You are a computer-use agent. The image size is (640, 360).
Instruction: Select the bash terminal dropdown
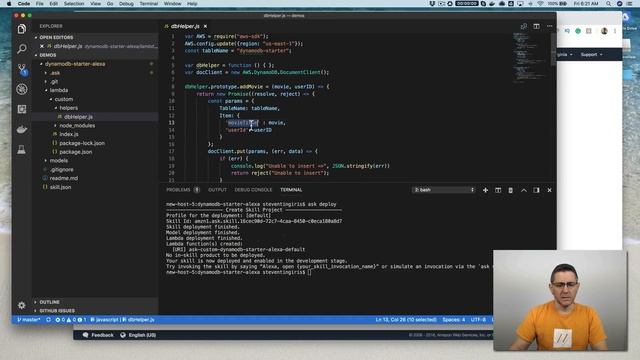[x=444, y=190]
